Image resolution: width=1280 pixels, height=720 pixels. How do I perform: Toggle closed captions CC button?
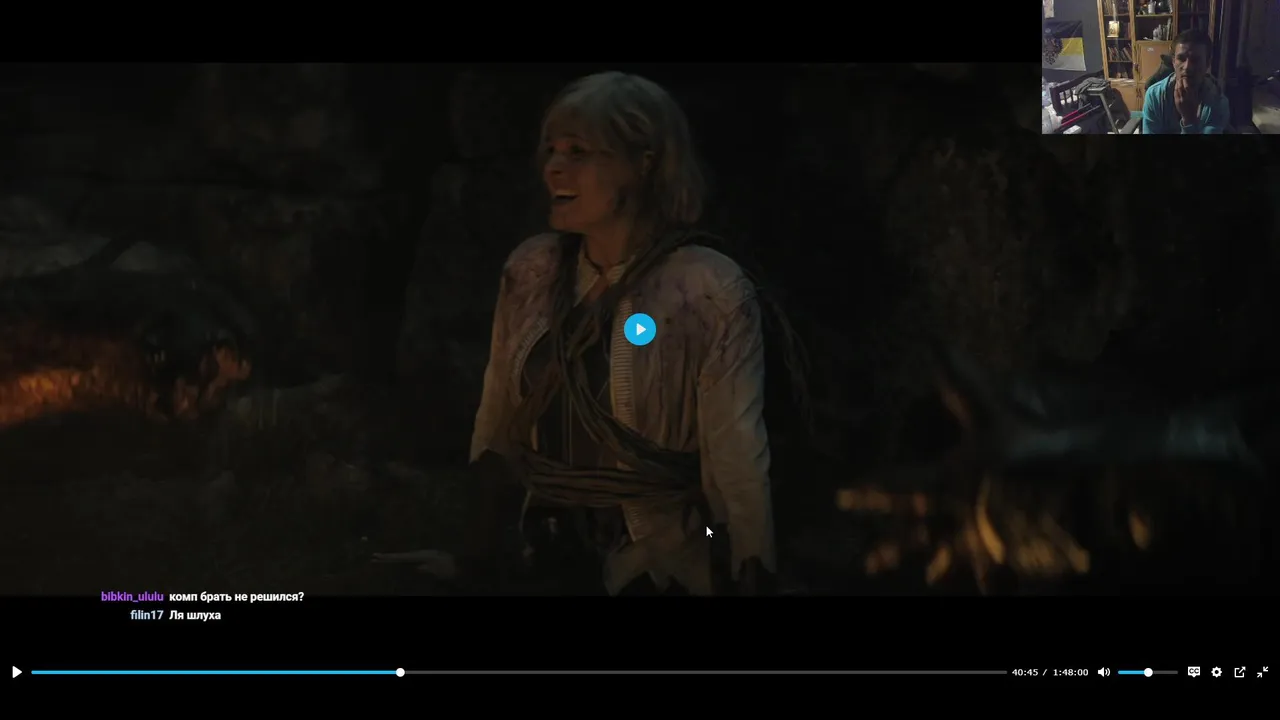point(1194,672)
